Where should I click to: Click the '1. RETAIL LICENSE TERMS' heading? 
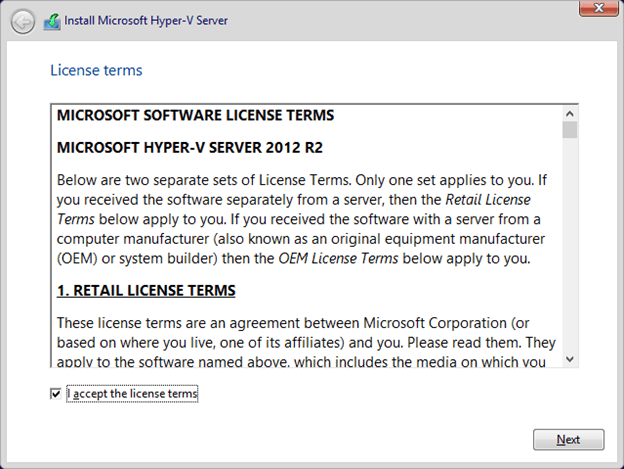146,291
